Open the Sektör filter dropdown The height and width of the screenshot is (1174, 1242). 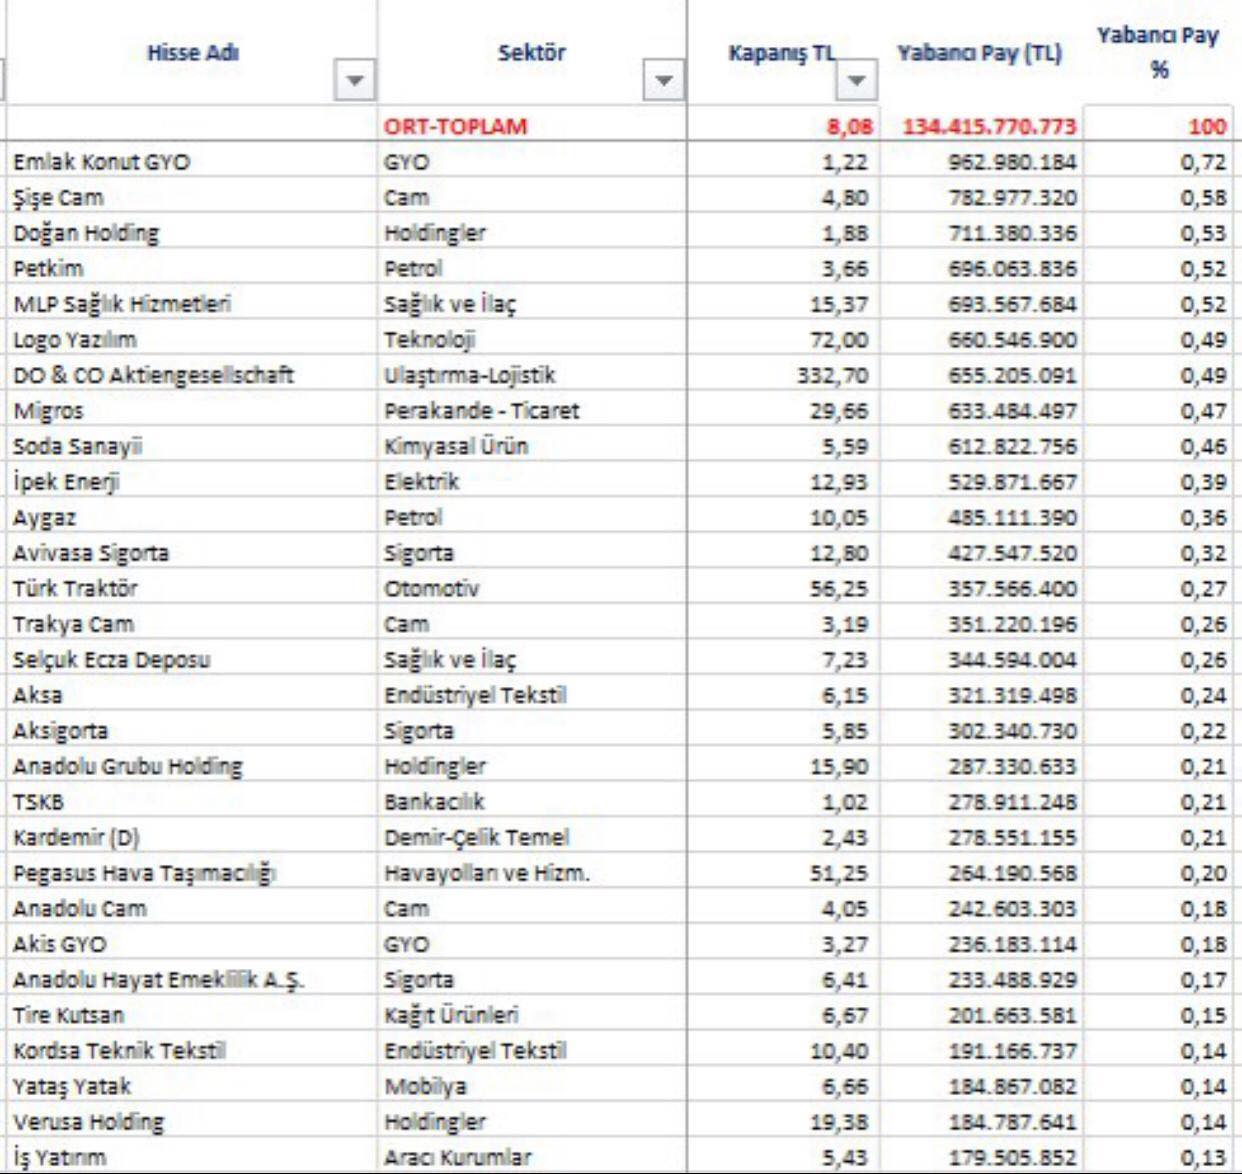663,81
